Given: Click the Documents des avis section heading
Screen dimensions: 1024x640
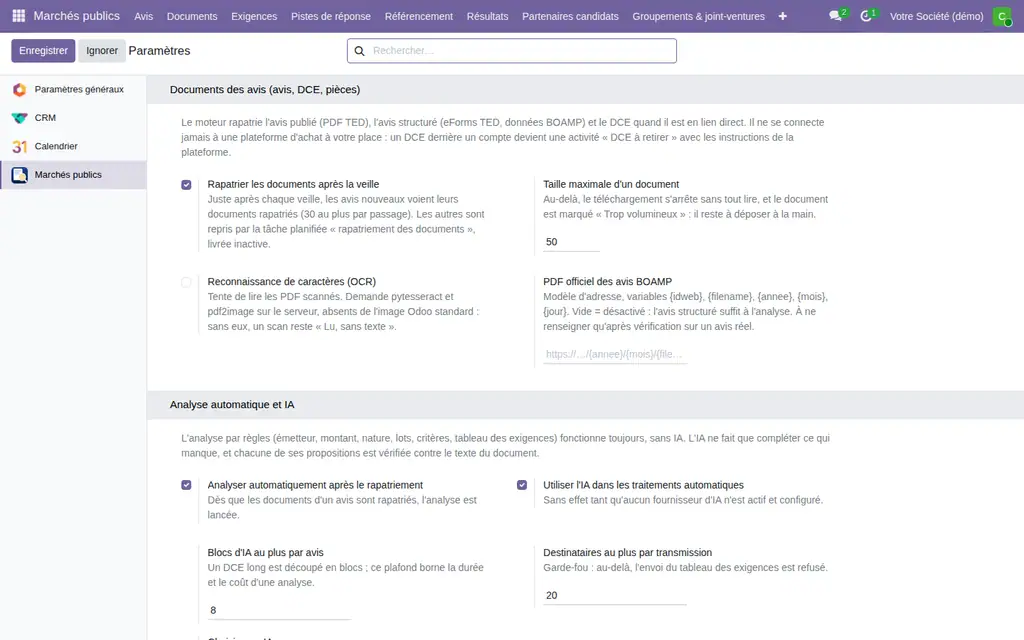Looking at the screenshot, I should (264, 89).
